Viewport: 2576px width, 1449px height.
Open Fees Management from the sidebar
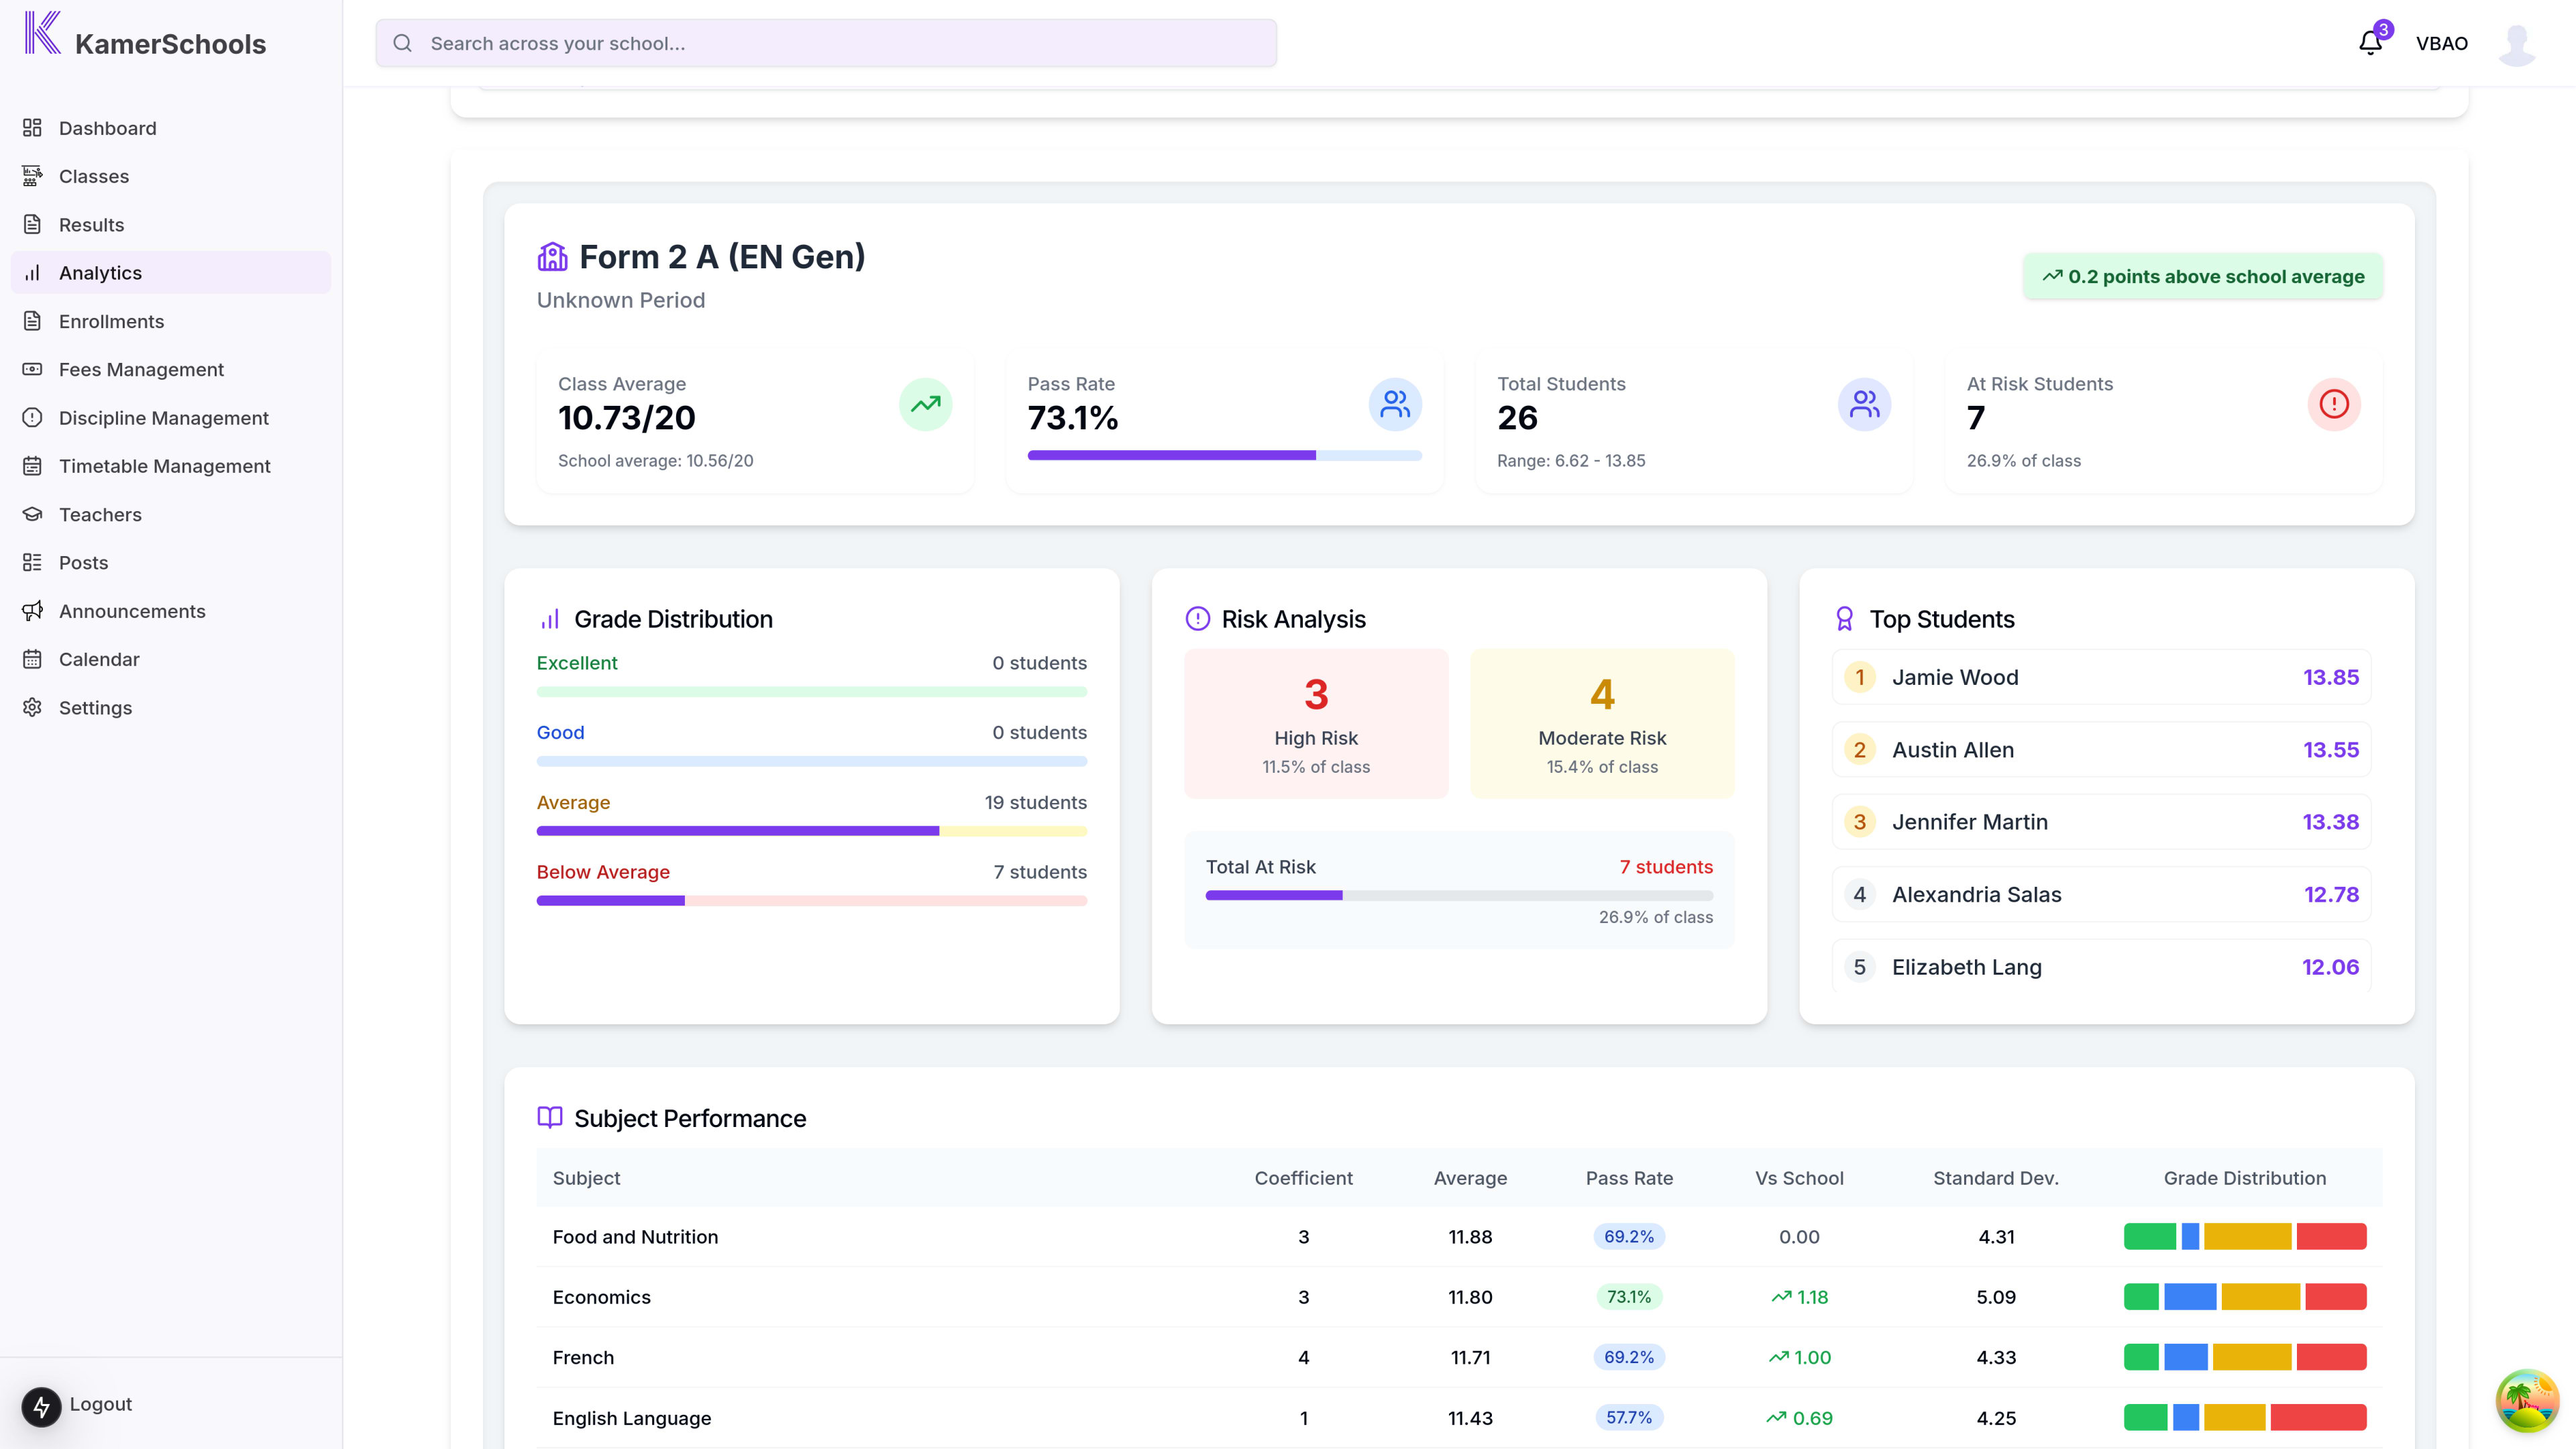pos(141,369)
